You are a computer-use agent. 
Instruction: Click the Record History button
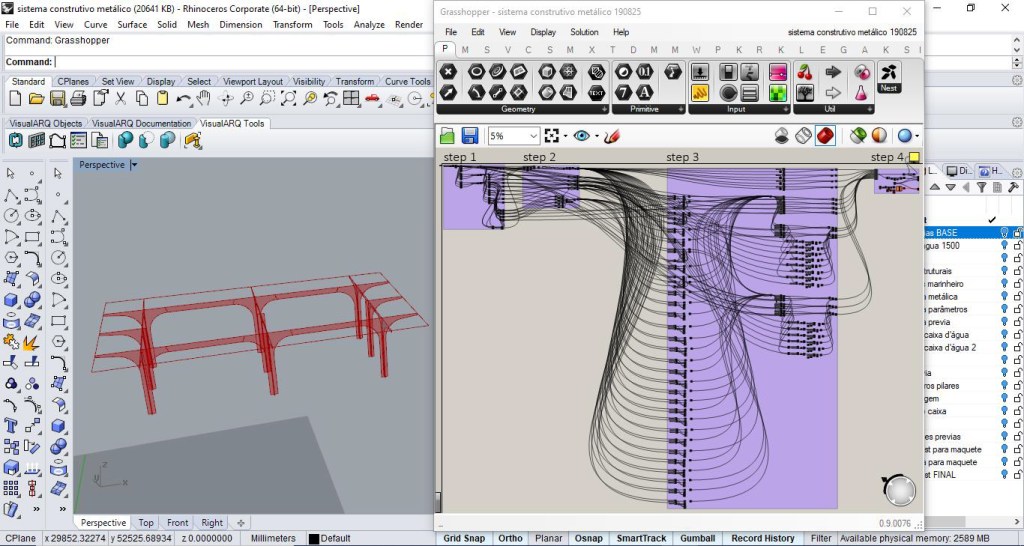point(763,538)
